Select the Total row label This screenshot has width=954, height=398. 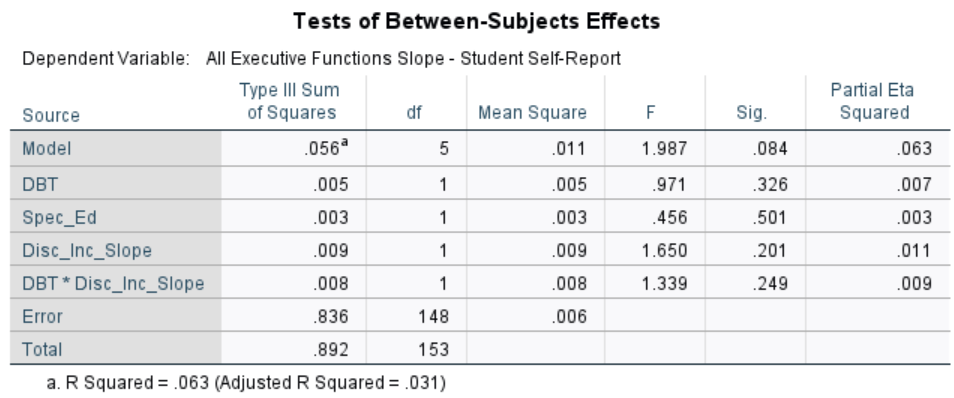[42, 349]
